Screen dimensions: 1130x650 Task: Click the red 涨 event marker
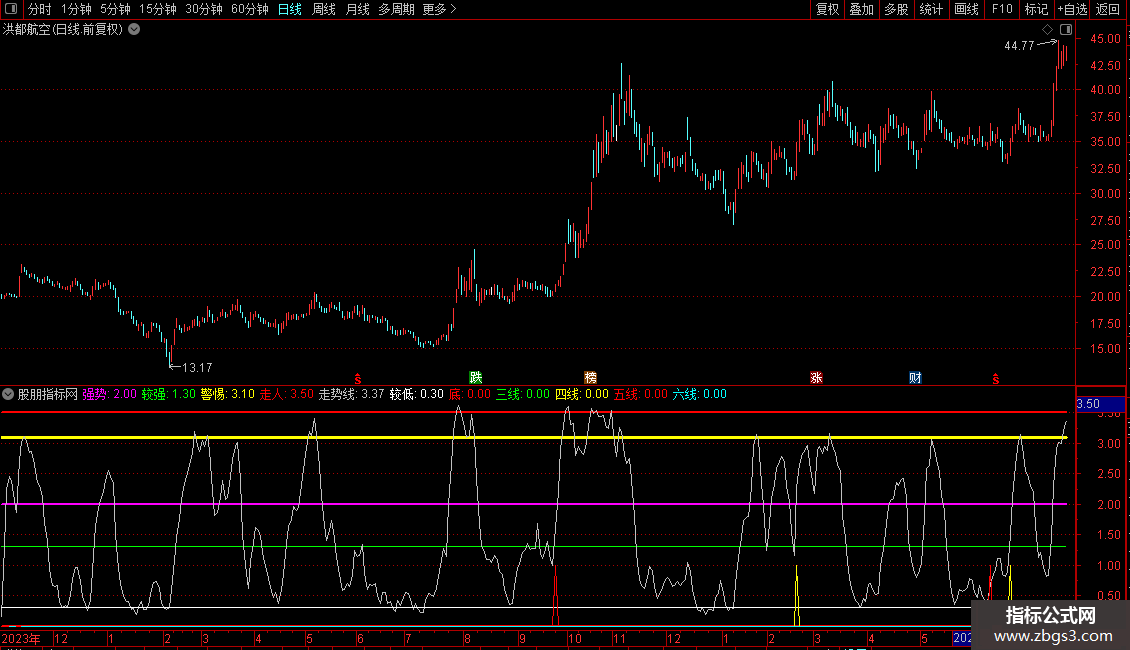[x=816, y=378]
